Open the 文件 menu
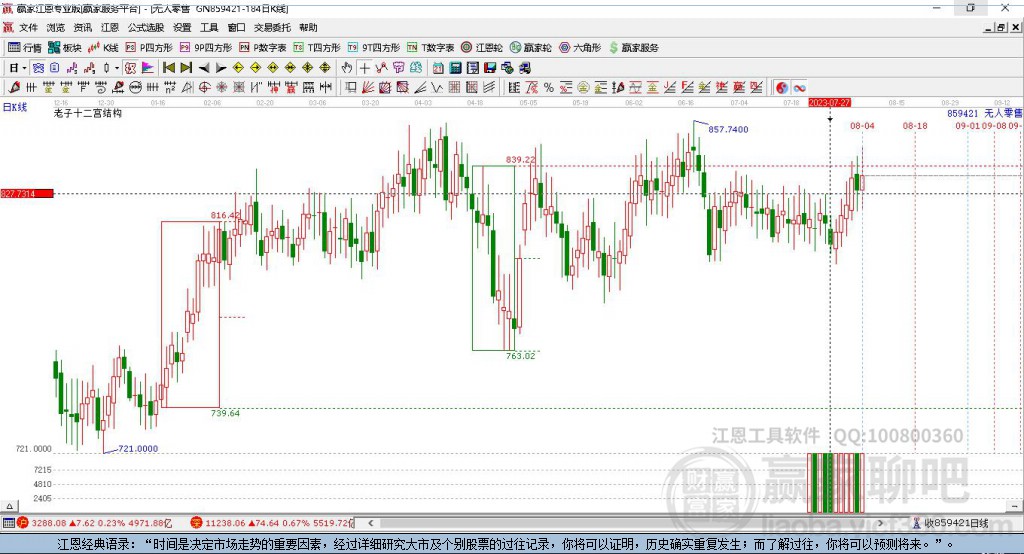The width and height of the screenshot is (1024, 554). (28, 27)
